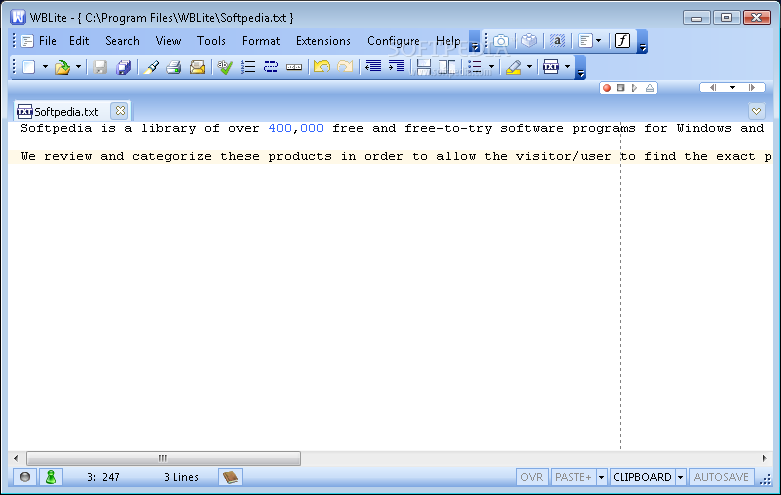Expand the TXT file type dropdown
This screenshot has height=495, width=781.
coord(567,67)
